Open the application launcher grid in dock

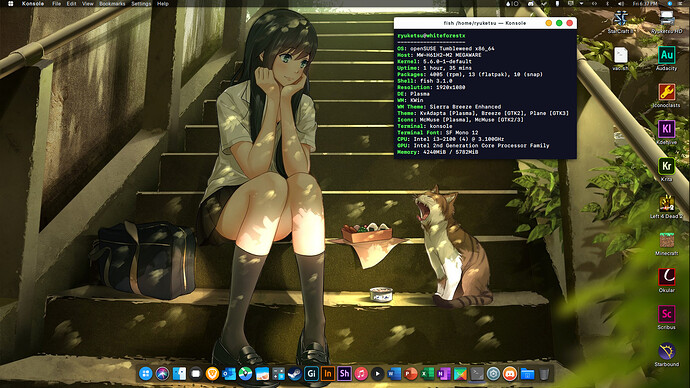point(146,374)
